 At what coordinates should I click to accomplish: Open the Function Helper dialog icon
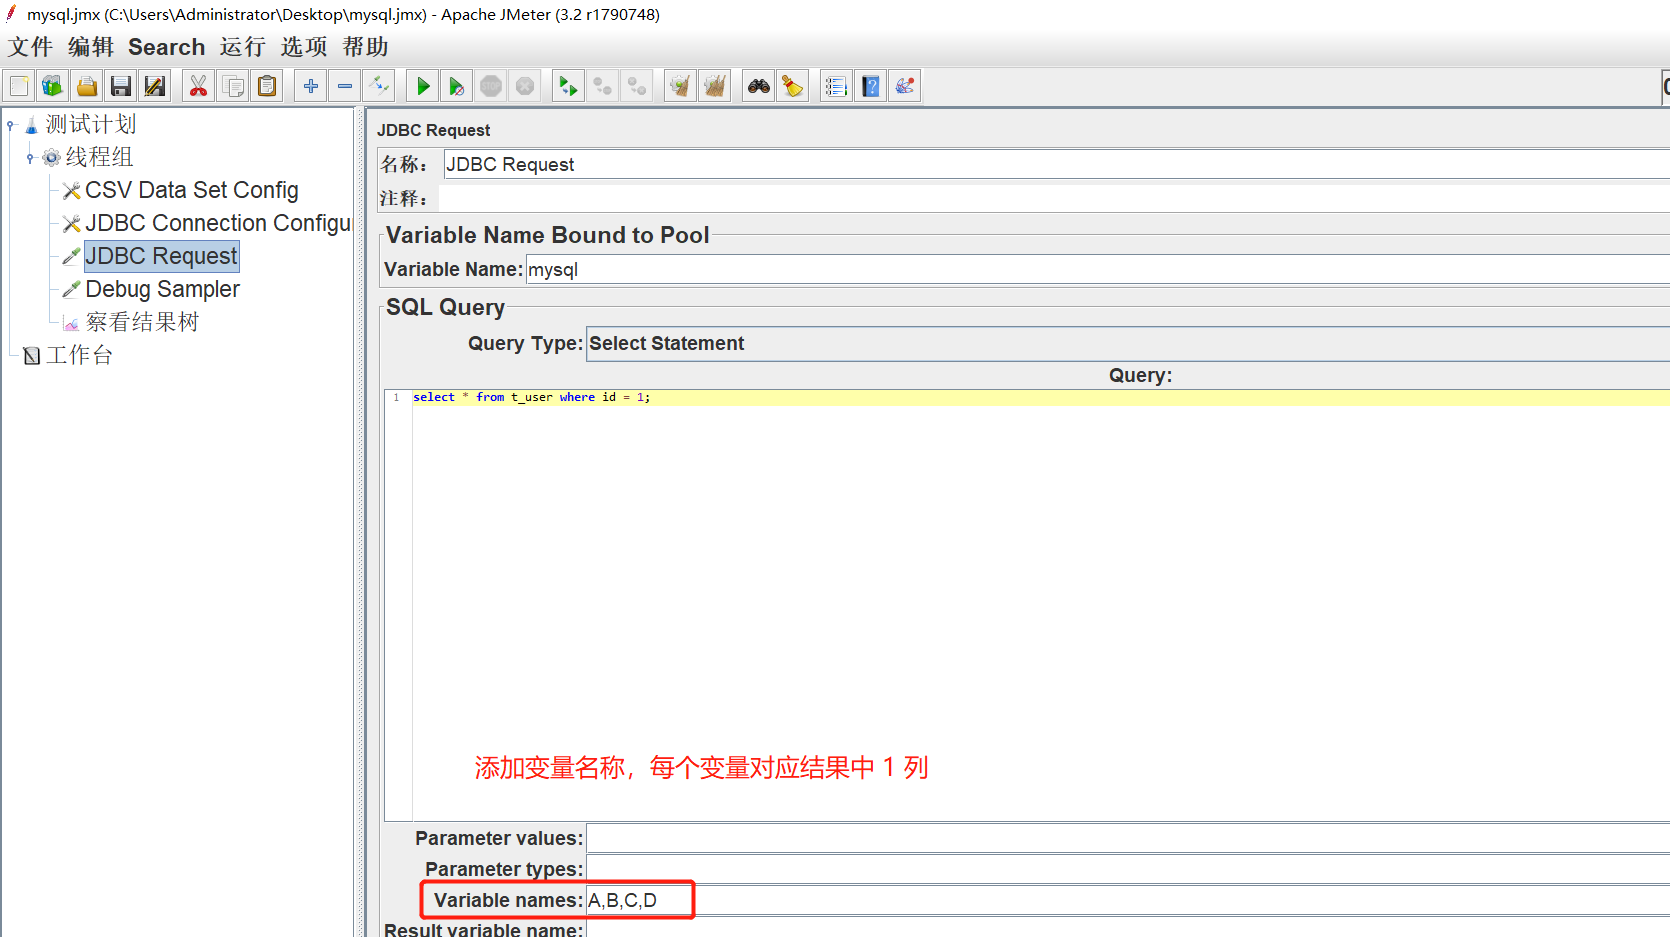tap(837, 87)
